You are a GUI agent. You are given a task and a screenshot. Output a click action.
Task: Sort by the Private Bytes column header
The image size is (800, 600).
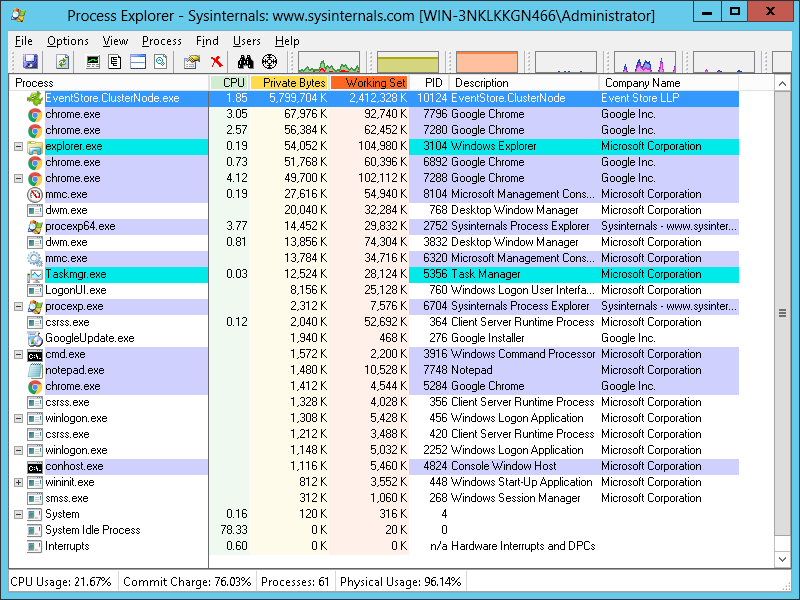pos(289,83)
